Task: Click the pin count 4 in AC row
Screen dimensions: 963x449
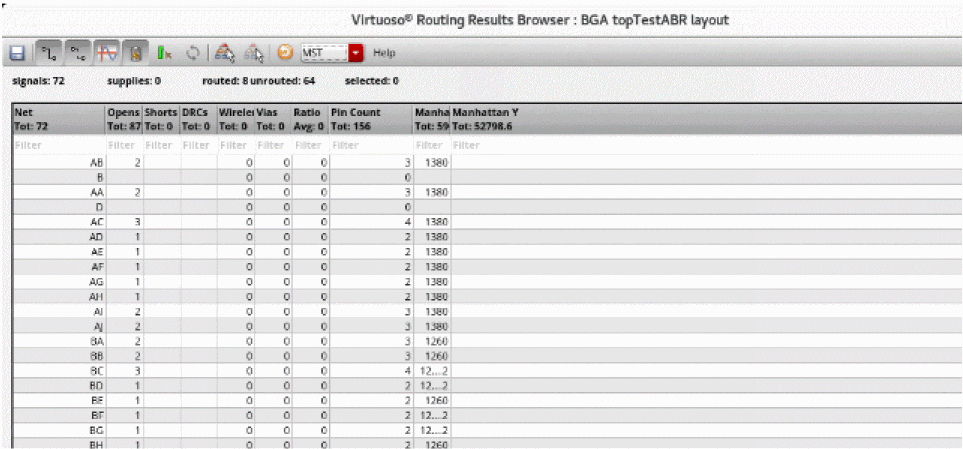Action: 407,222
